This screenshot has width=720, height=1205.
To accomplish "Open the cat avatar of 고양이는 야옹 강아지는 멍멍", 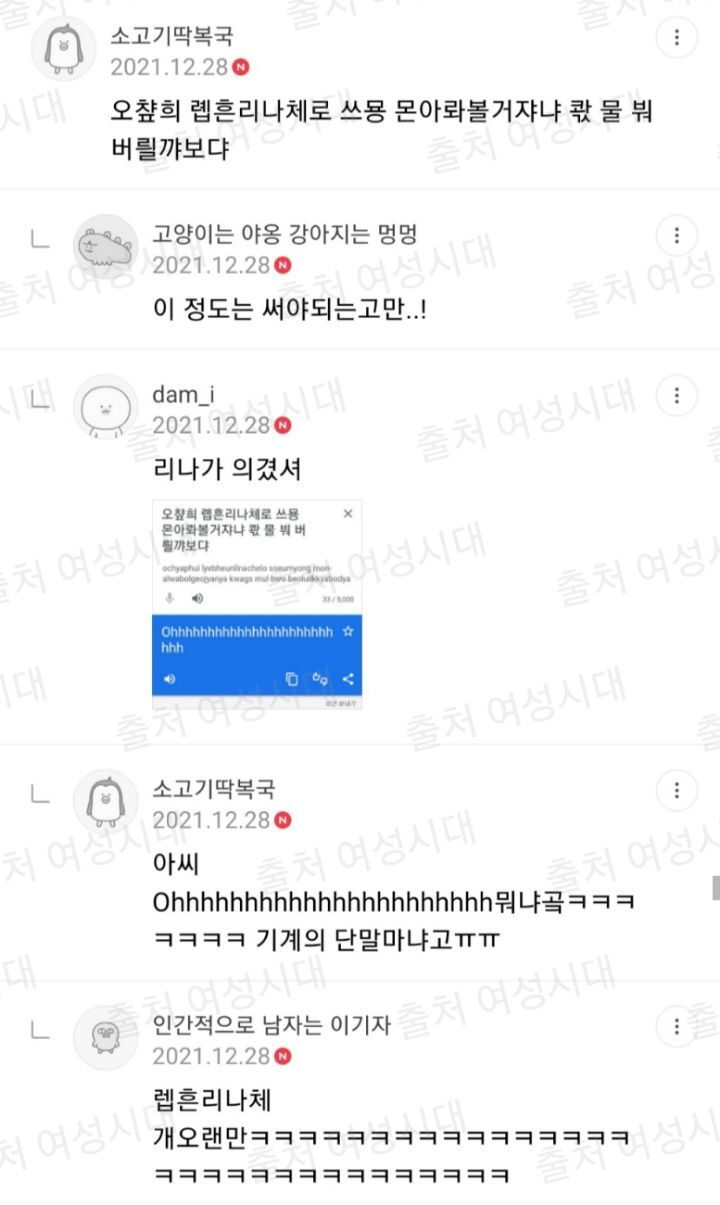I will [106, 247].
